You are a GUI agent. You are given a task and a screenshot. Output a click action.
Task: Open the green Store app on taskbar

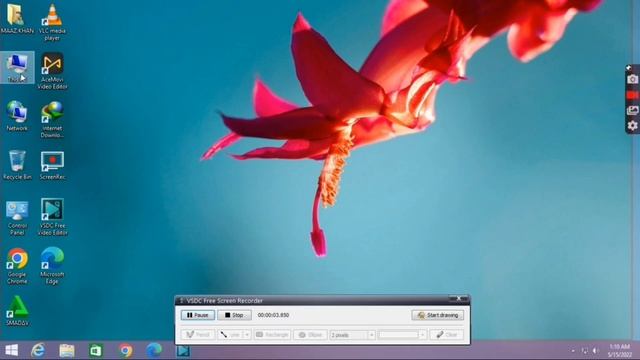[x=96, y=350]
